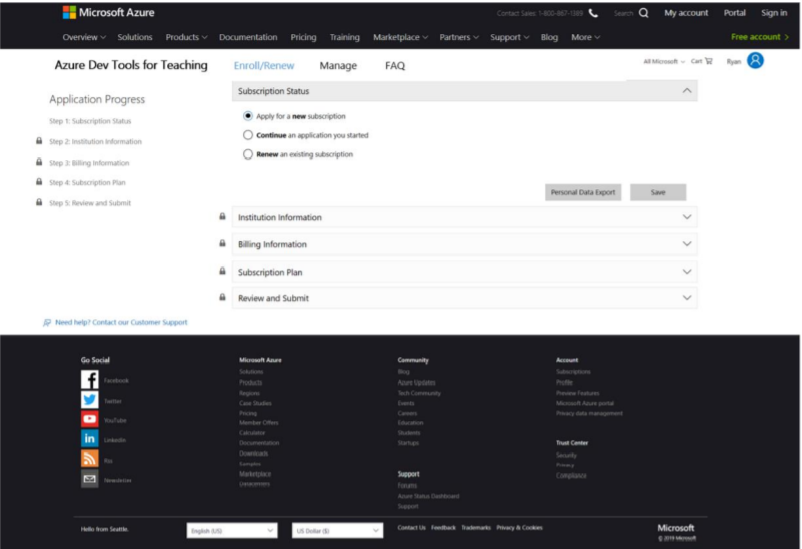
Task: Switch to the Manage tab
Action: (x=338, y=65)
